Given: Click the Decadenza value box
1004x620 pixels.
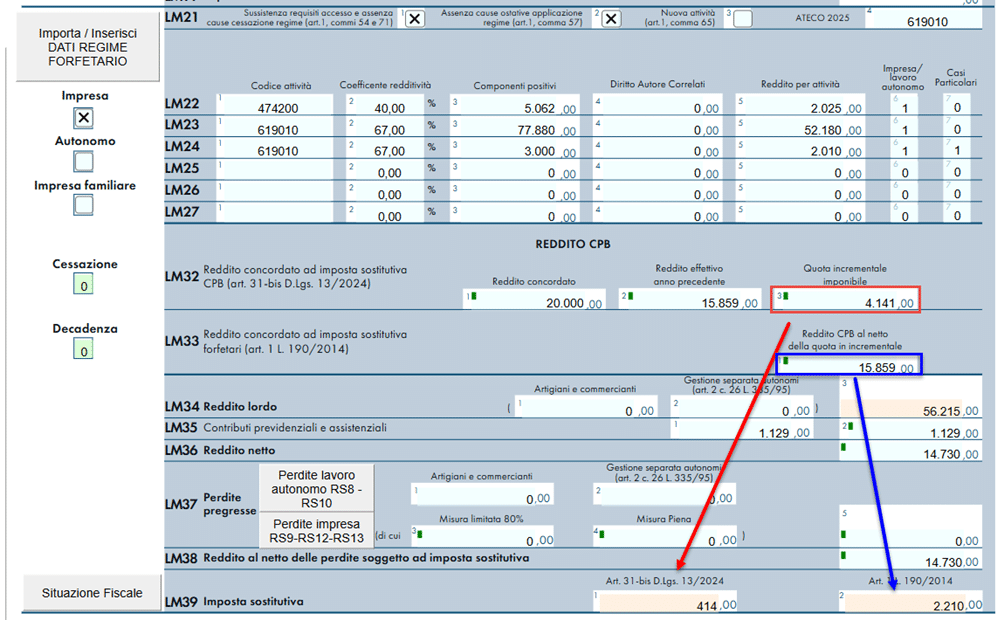Looking at the screenshot, I should point(84,350).
